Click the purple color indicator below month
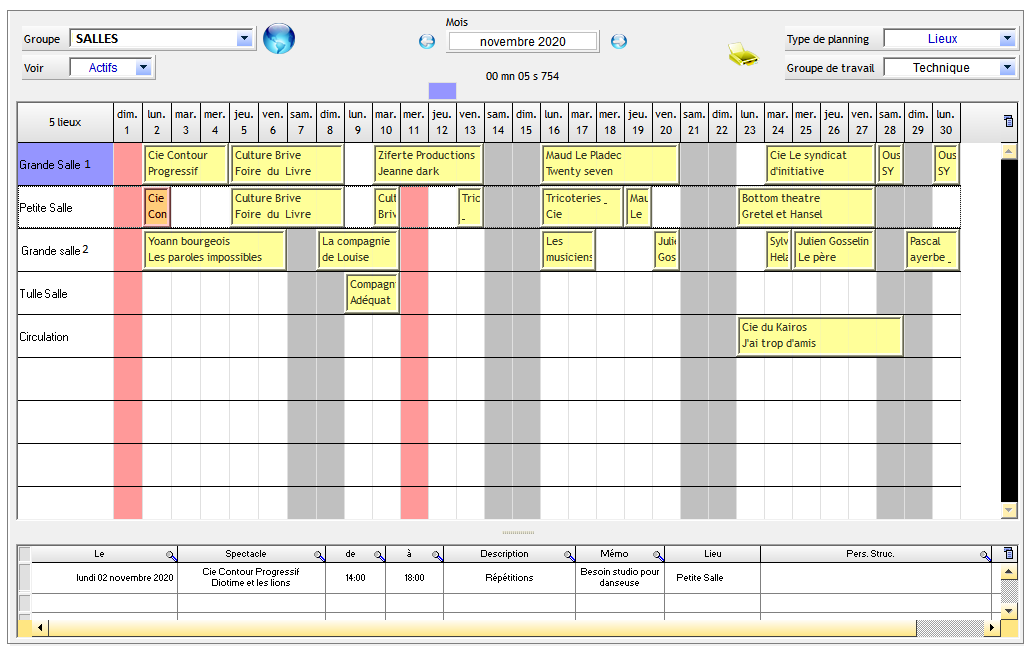 [442, 91]
